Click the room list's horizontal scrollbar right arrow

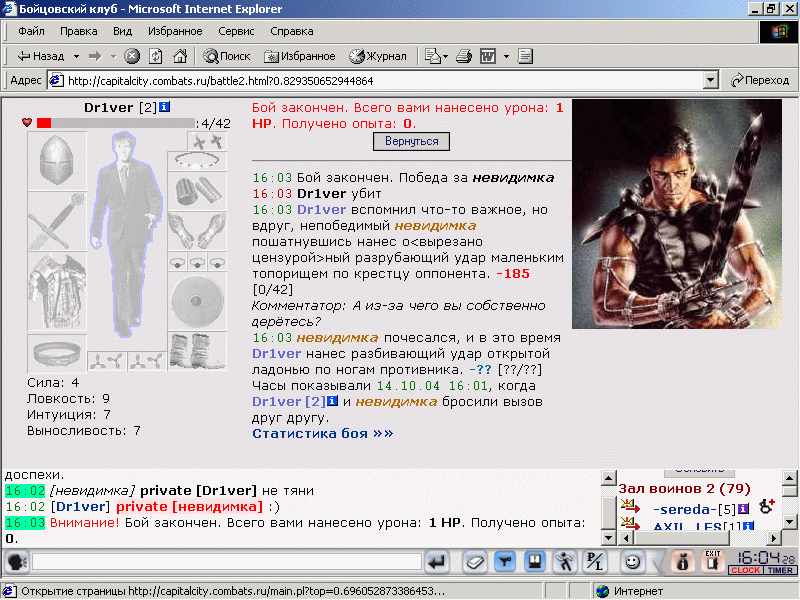[774, 538]
